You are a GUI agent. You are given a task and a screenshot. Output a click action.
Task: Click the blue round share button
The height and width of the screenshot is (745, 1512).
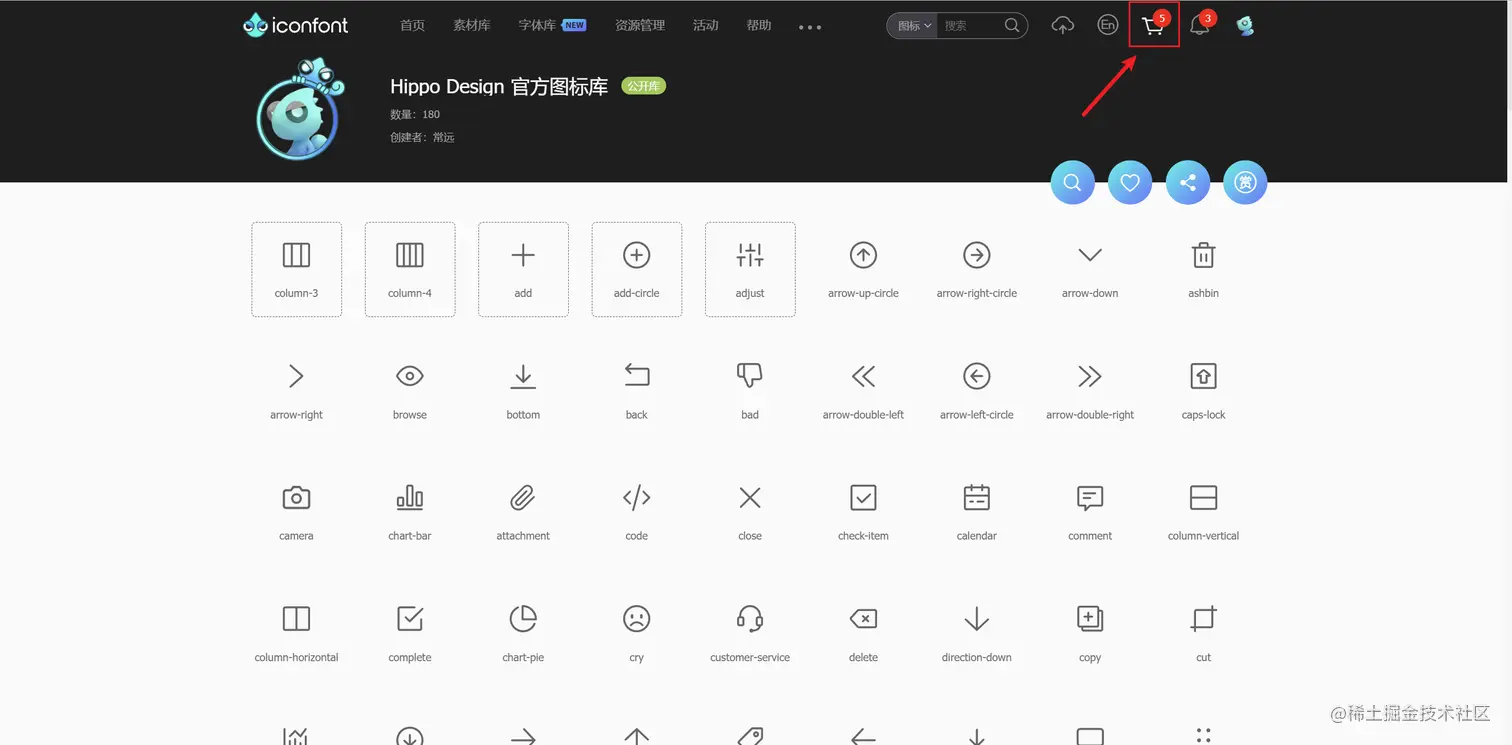(1188, 183)
